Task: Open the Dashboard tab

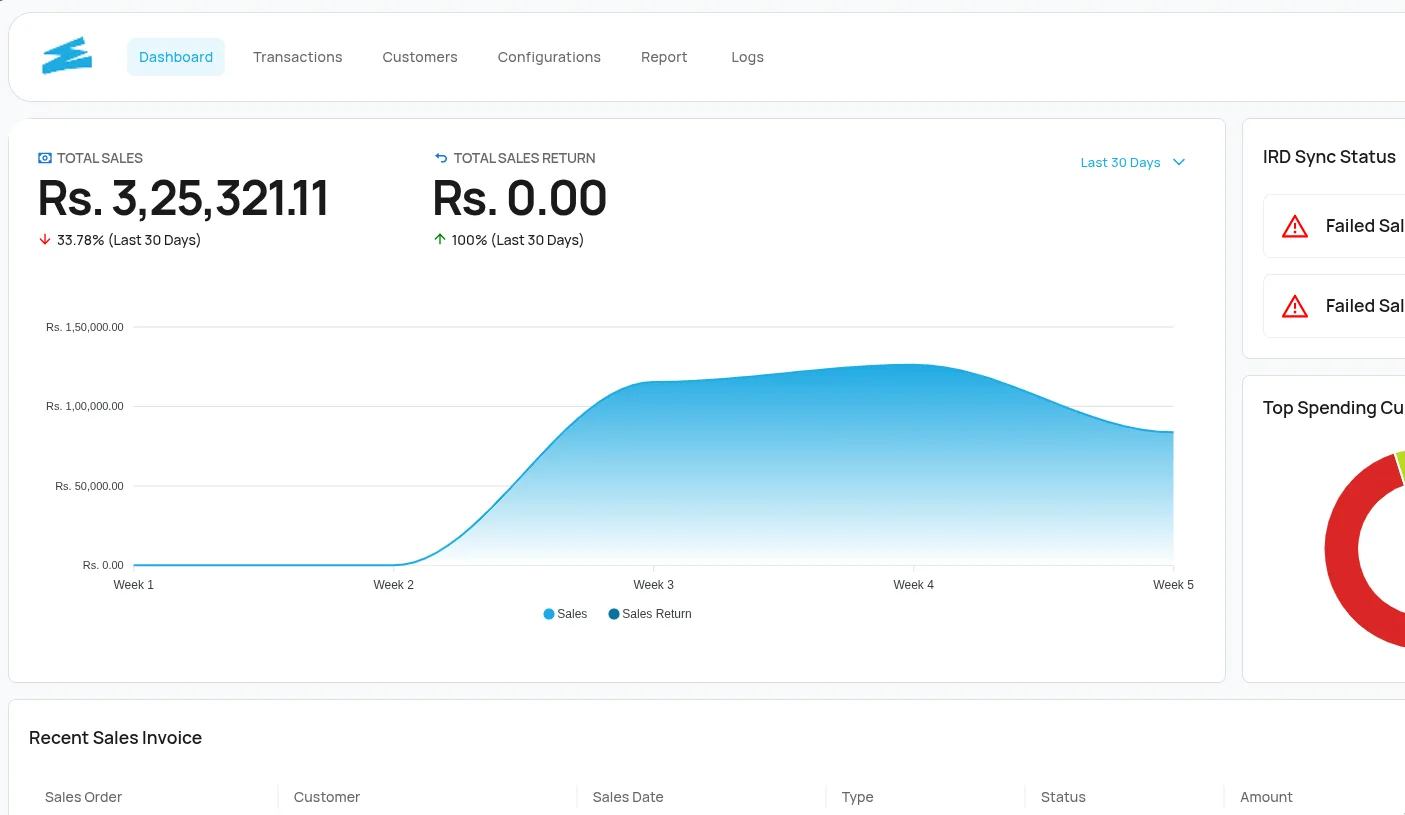Action: coord(176,57)
